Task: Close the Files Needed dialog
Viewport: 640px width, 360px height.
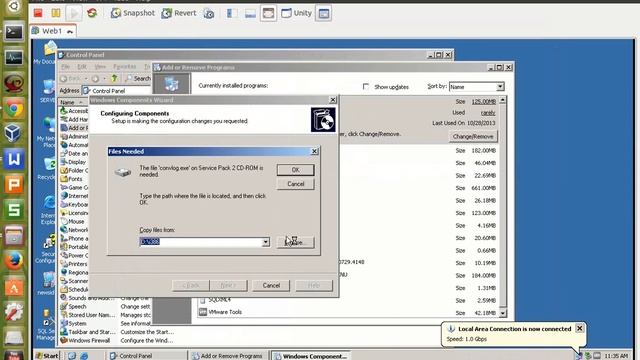Action: click(315, 151)
